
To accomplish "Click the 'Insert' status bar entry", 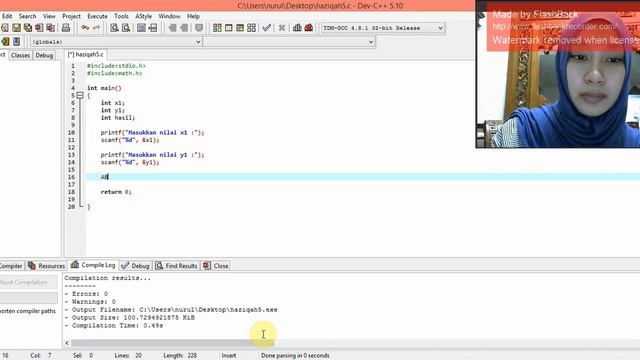I will (229, 356).
